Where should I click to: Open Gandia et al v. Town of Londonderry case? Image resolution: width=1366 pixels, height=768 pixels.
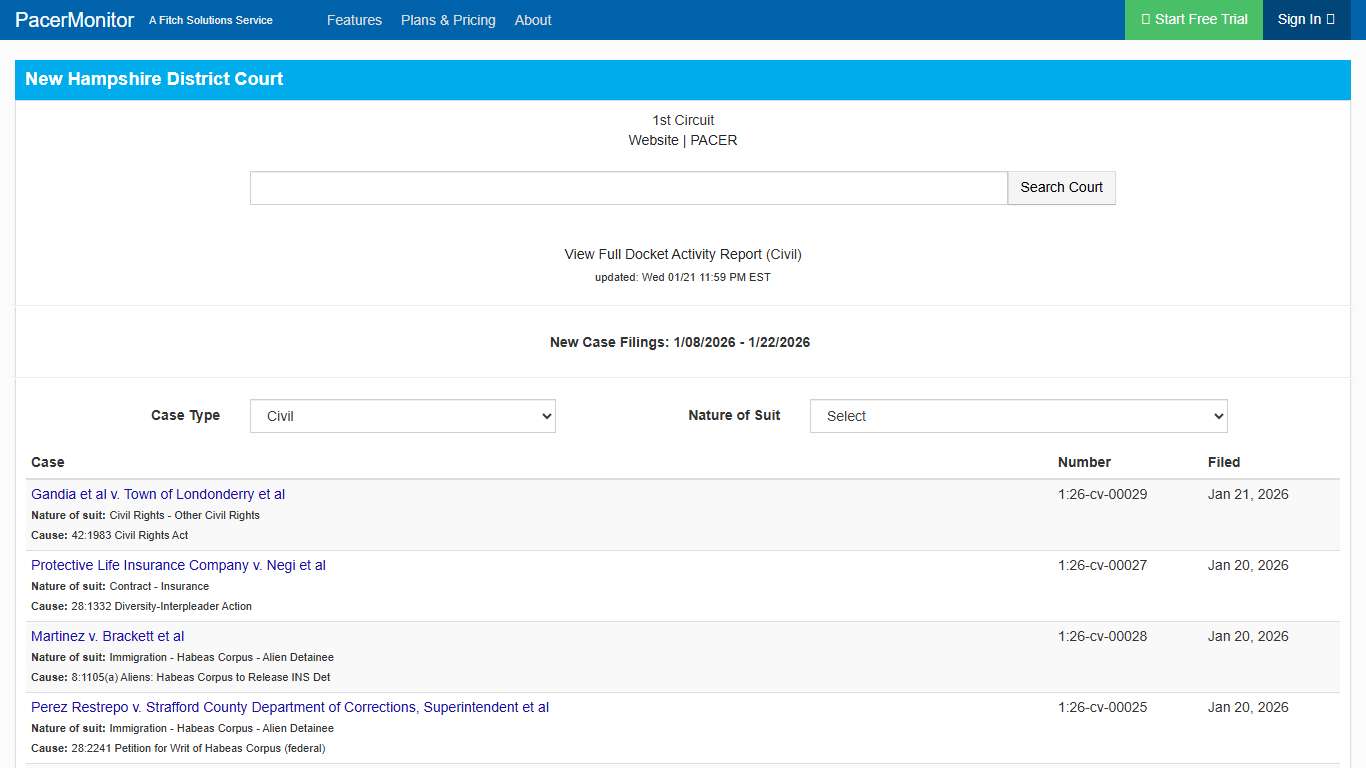(x=158, y=494)
